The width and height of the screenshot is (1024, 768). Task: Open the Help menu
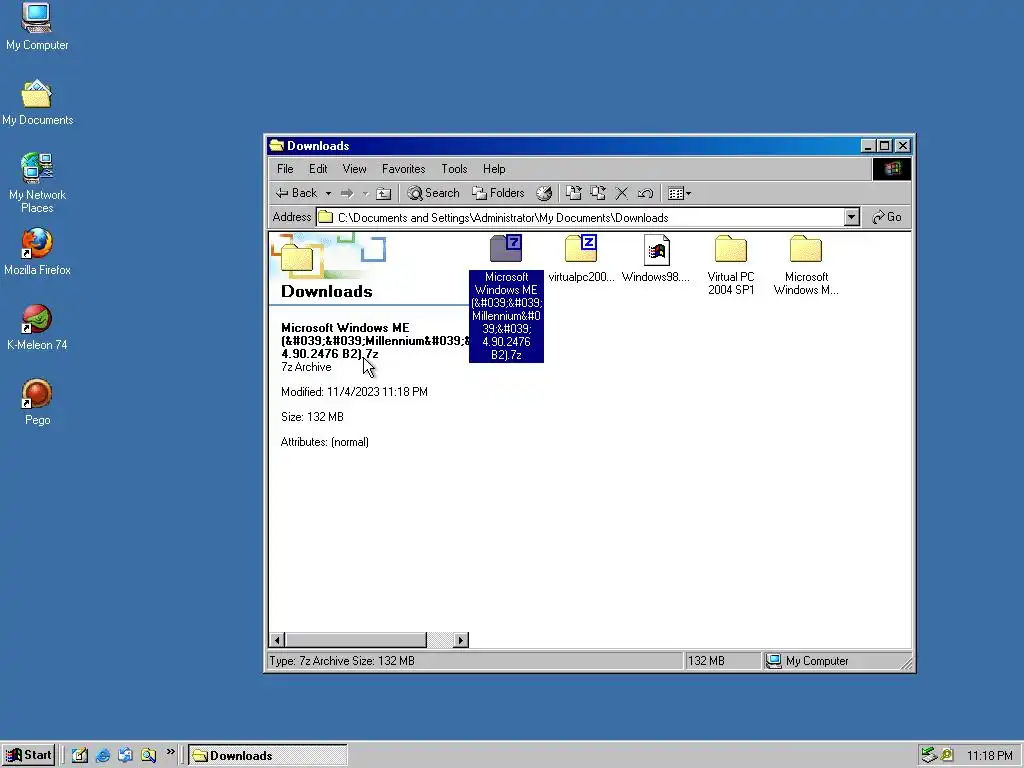click(x=494, y=168)
